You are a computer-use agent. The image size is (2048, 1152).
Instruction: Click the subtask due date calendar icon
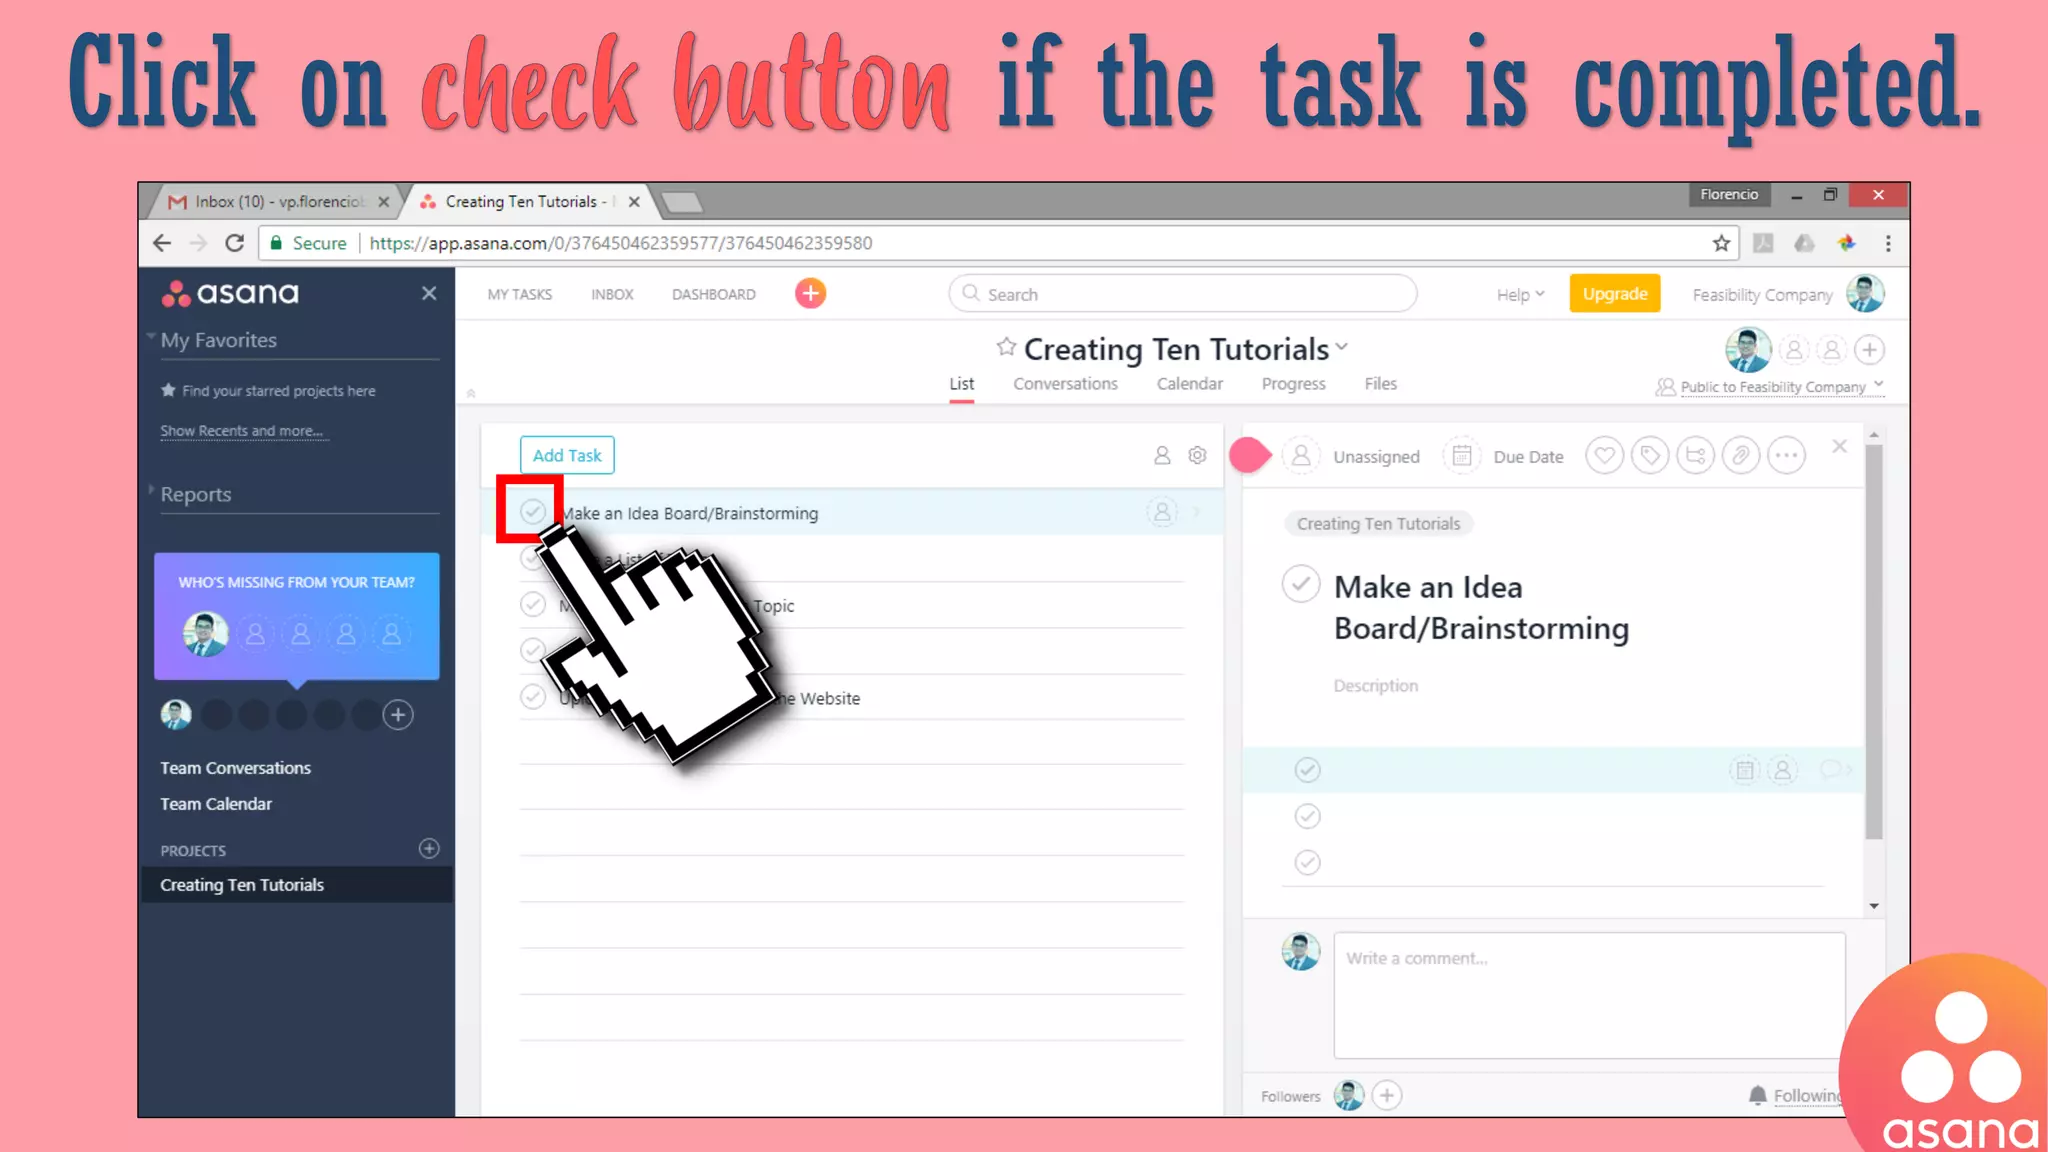(x=1745, y=770)
